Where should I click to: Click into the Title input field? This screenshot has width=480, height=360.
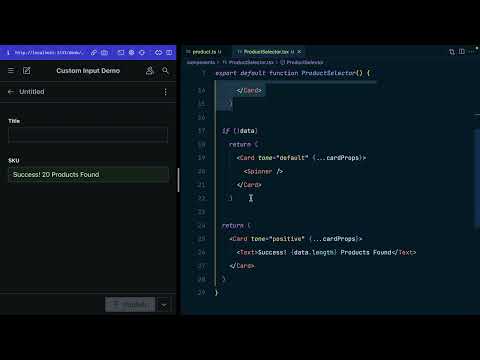(x=88, y=135)
